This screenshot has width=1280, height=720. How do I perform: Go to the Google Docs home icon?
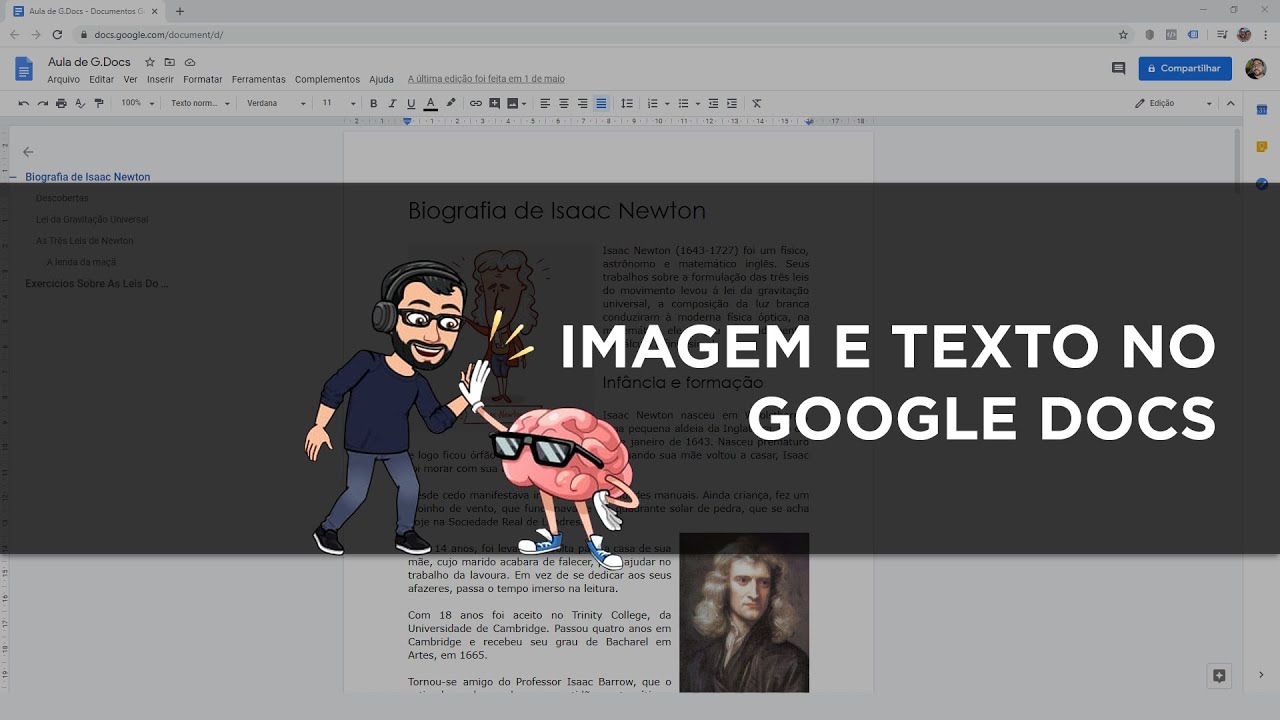pos(24,69)
